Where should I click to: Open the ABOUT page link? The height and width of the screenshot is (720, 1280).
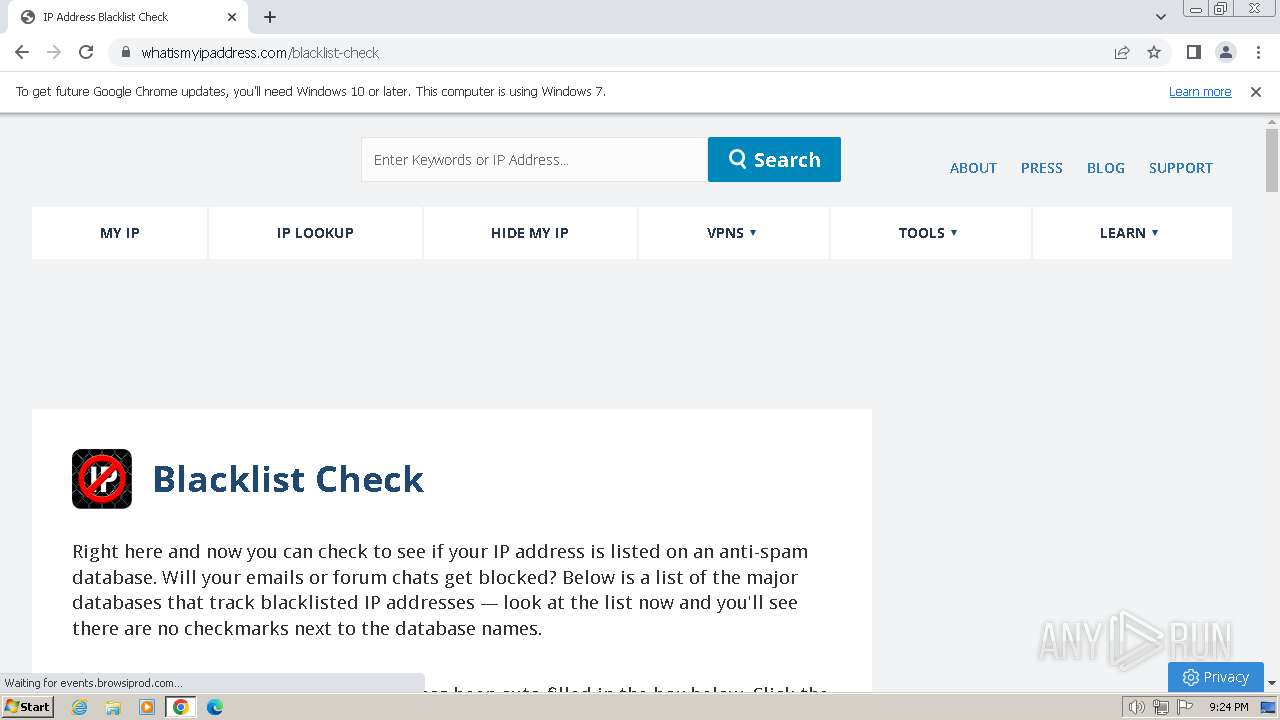(973, 168)
